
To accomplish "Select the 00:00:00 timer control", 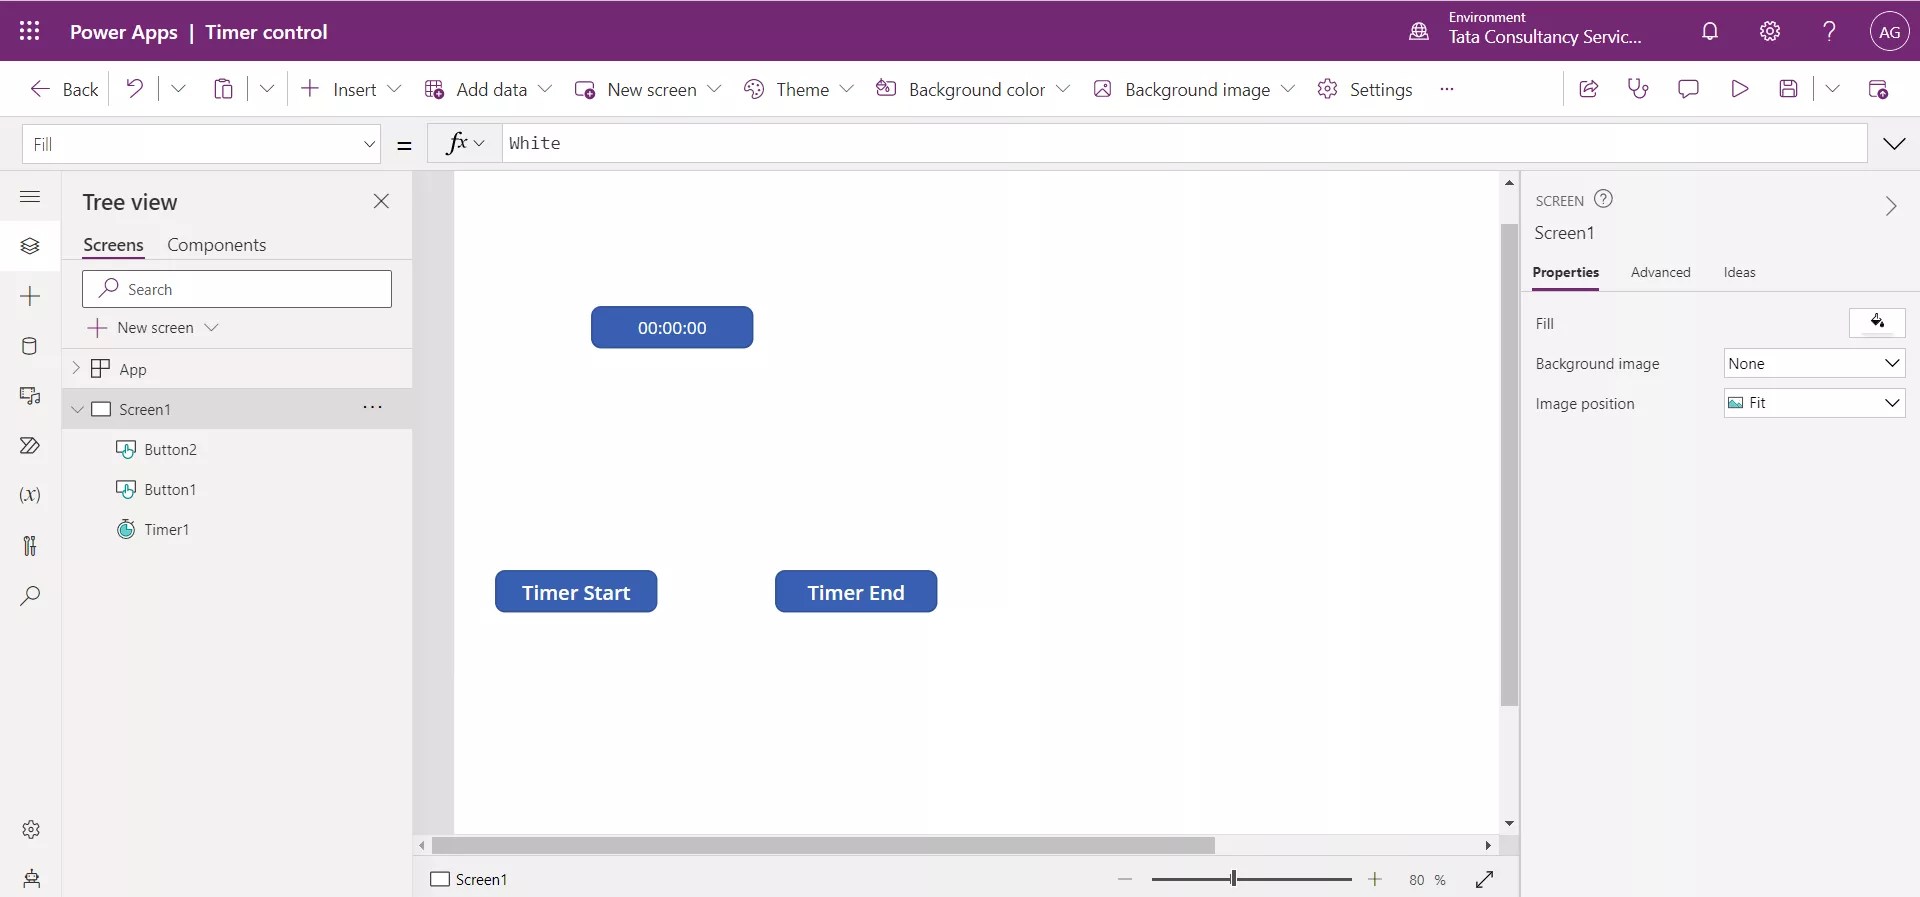I will (x=672, y=327).
